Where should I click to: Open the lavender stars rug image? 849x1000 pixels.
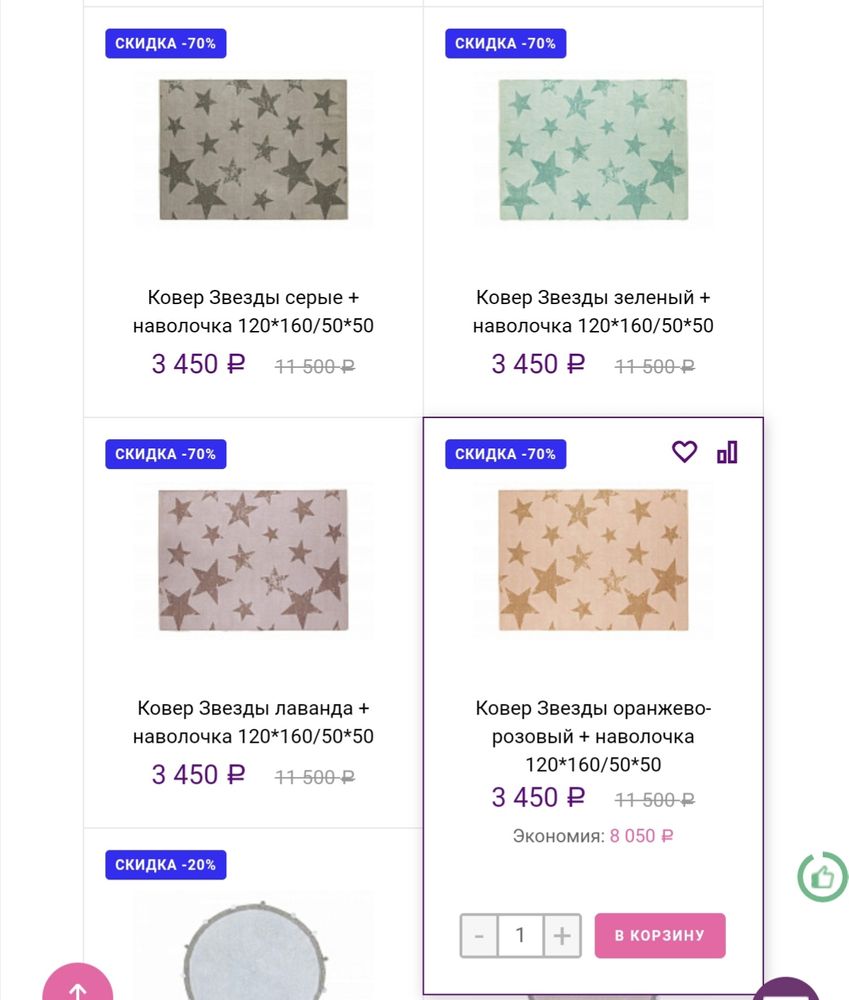[253, 560]
